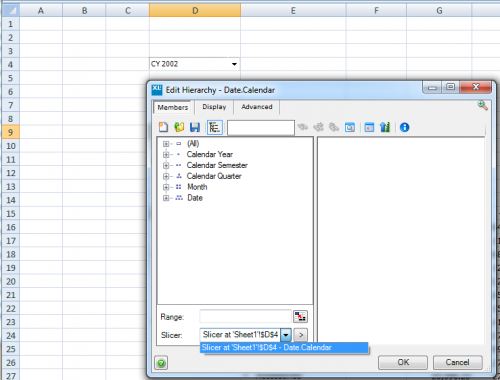Select the Calendar Year level label
Screen dimensions: 500x380
[x=210, y=154]
